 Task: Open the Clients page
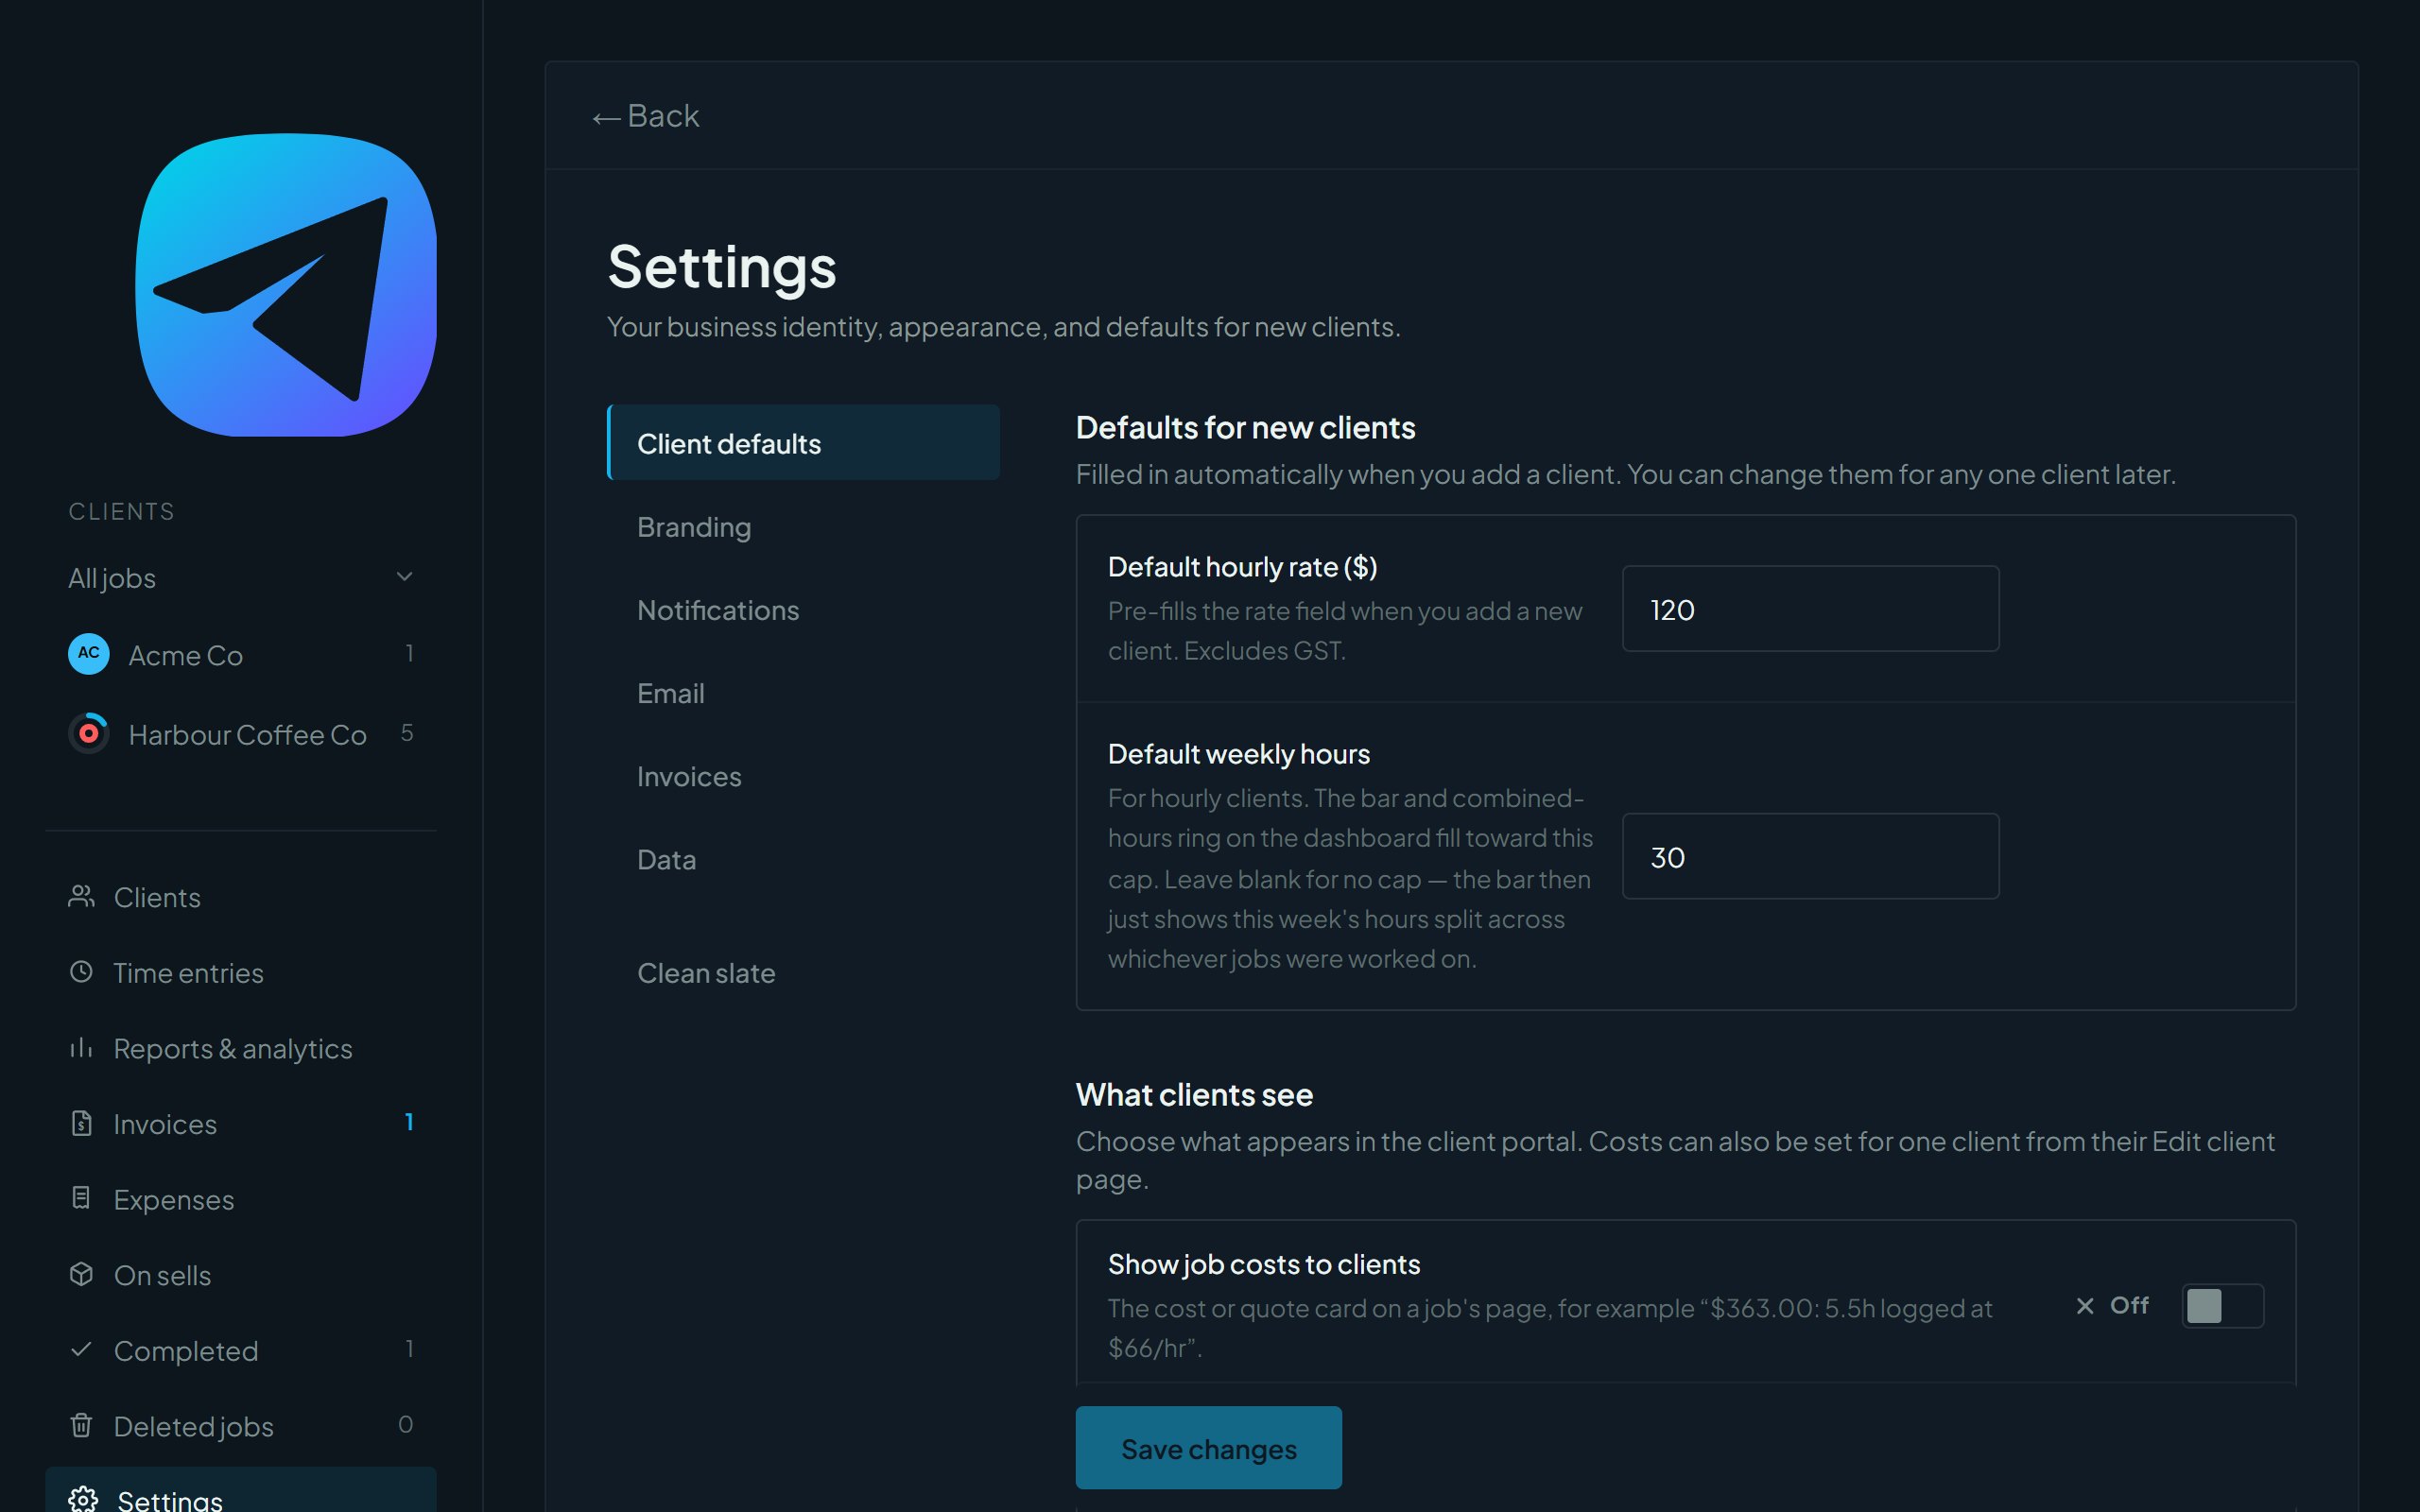241,897
